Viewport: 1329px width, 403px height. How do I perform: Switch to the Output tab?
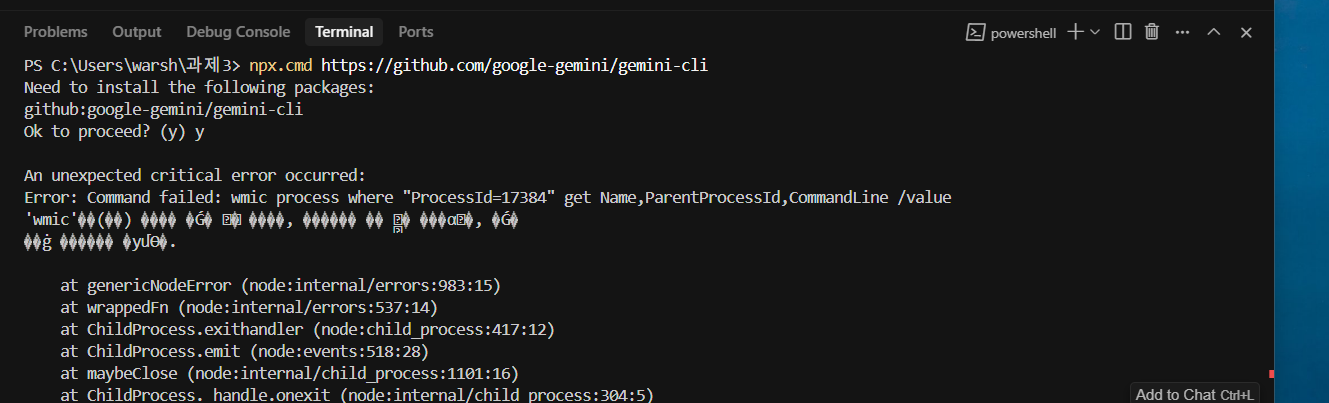[137, 32]
